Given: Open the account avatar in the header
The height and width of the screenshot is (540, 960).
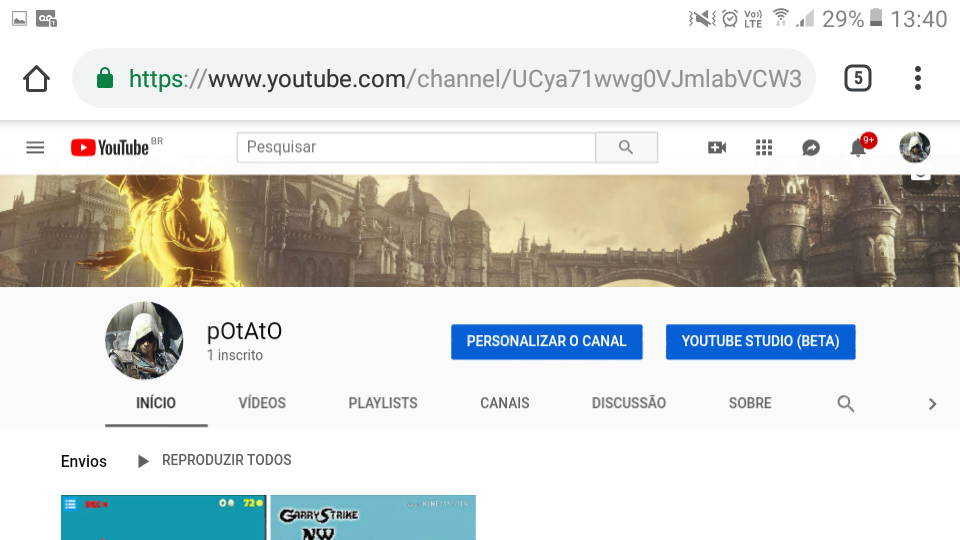Looking at the screenshot, I should click(915, 147).
